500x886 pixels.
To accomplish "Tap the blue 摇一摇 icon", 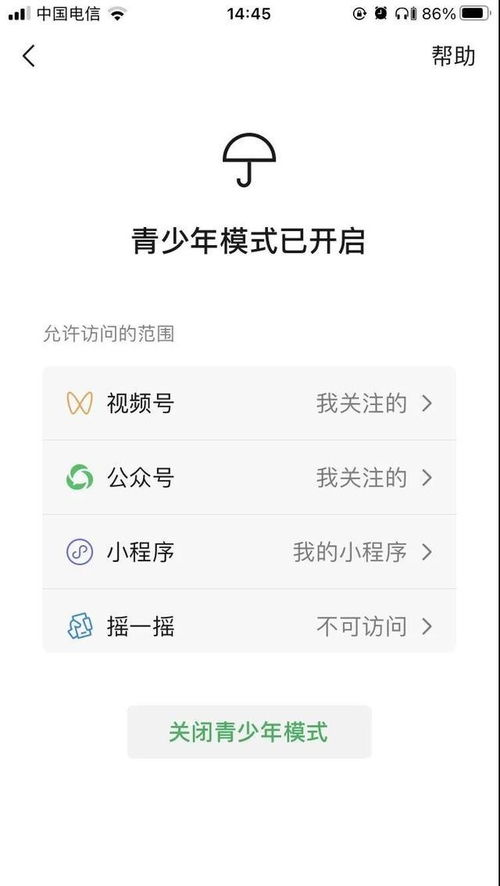I will (80, 627).
